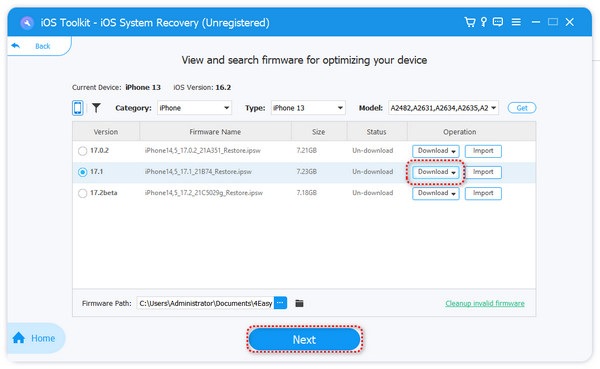Click the key register icon

click(x=484, y=22)
